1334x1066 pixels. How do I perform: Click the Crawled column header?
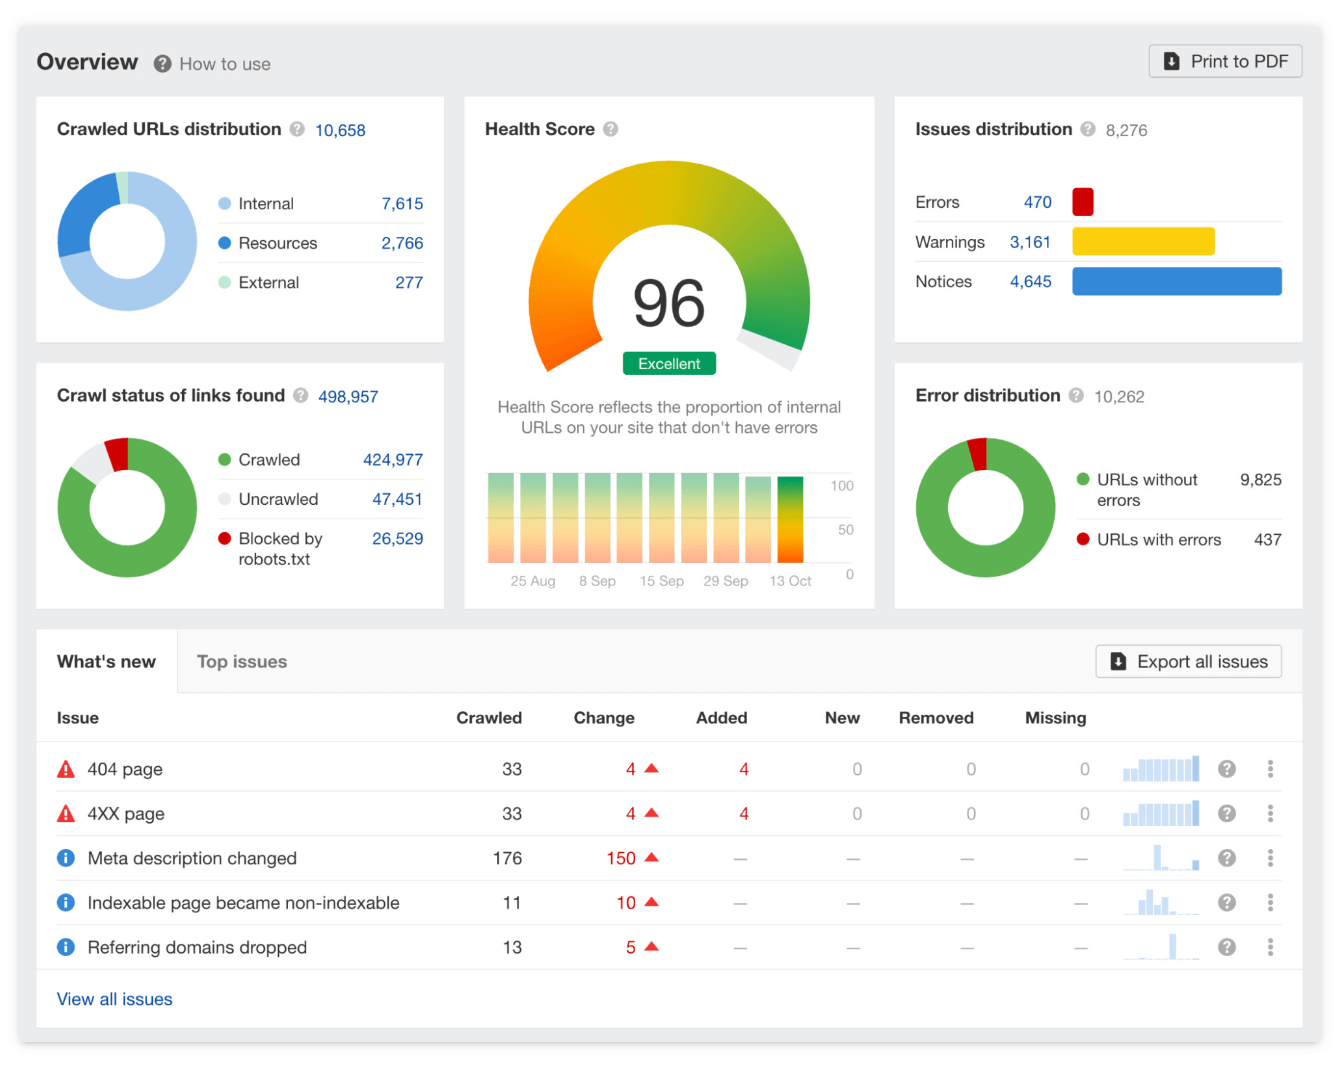(489, 718)
